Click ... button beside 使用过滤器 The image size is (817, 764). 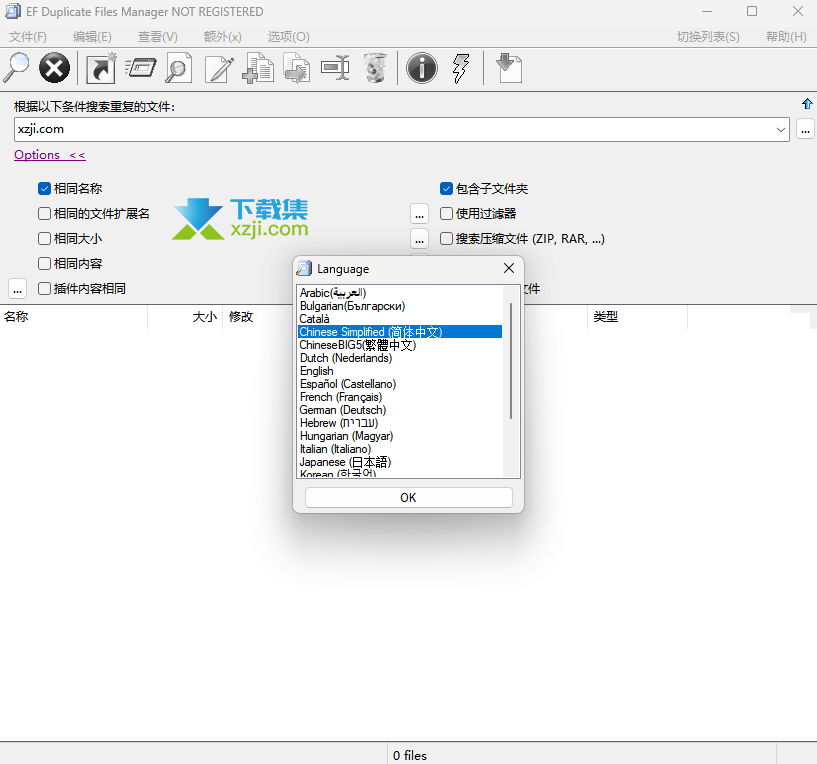click(419, 214)
